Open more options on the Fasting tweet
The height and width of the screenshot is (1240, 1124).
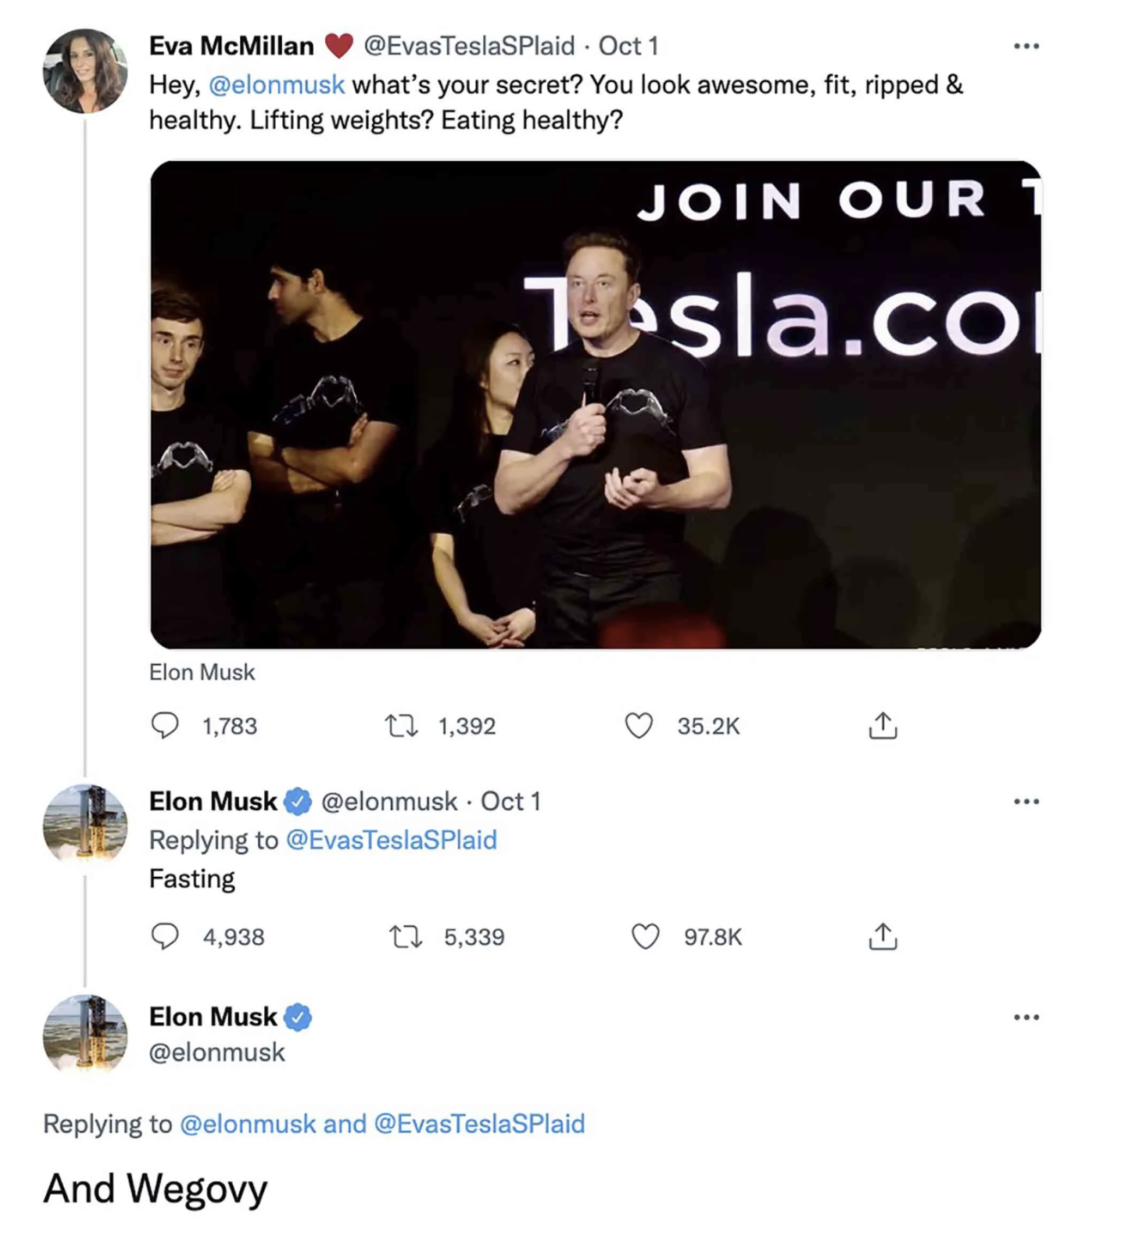(x=1026, y=801)
